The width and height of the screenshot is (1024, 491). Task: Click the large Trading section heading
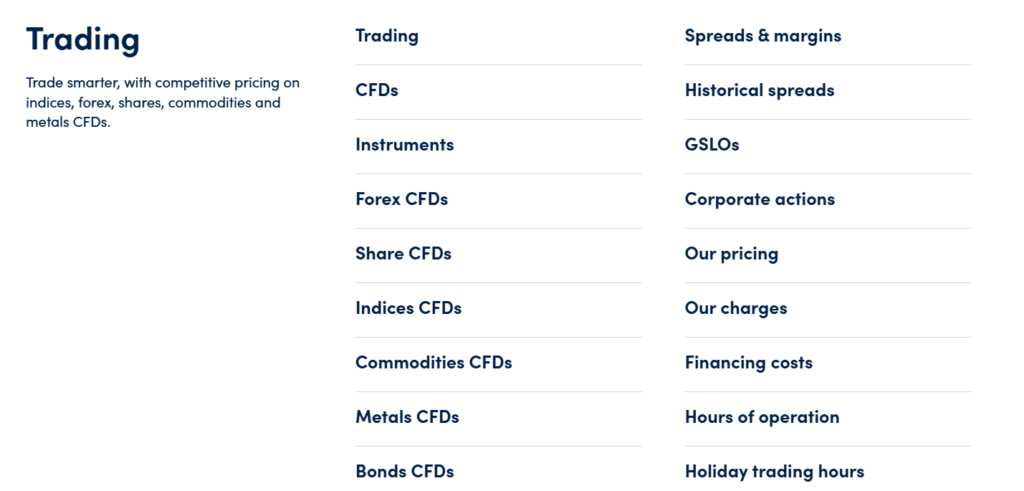pos(83,39)
